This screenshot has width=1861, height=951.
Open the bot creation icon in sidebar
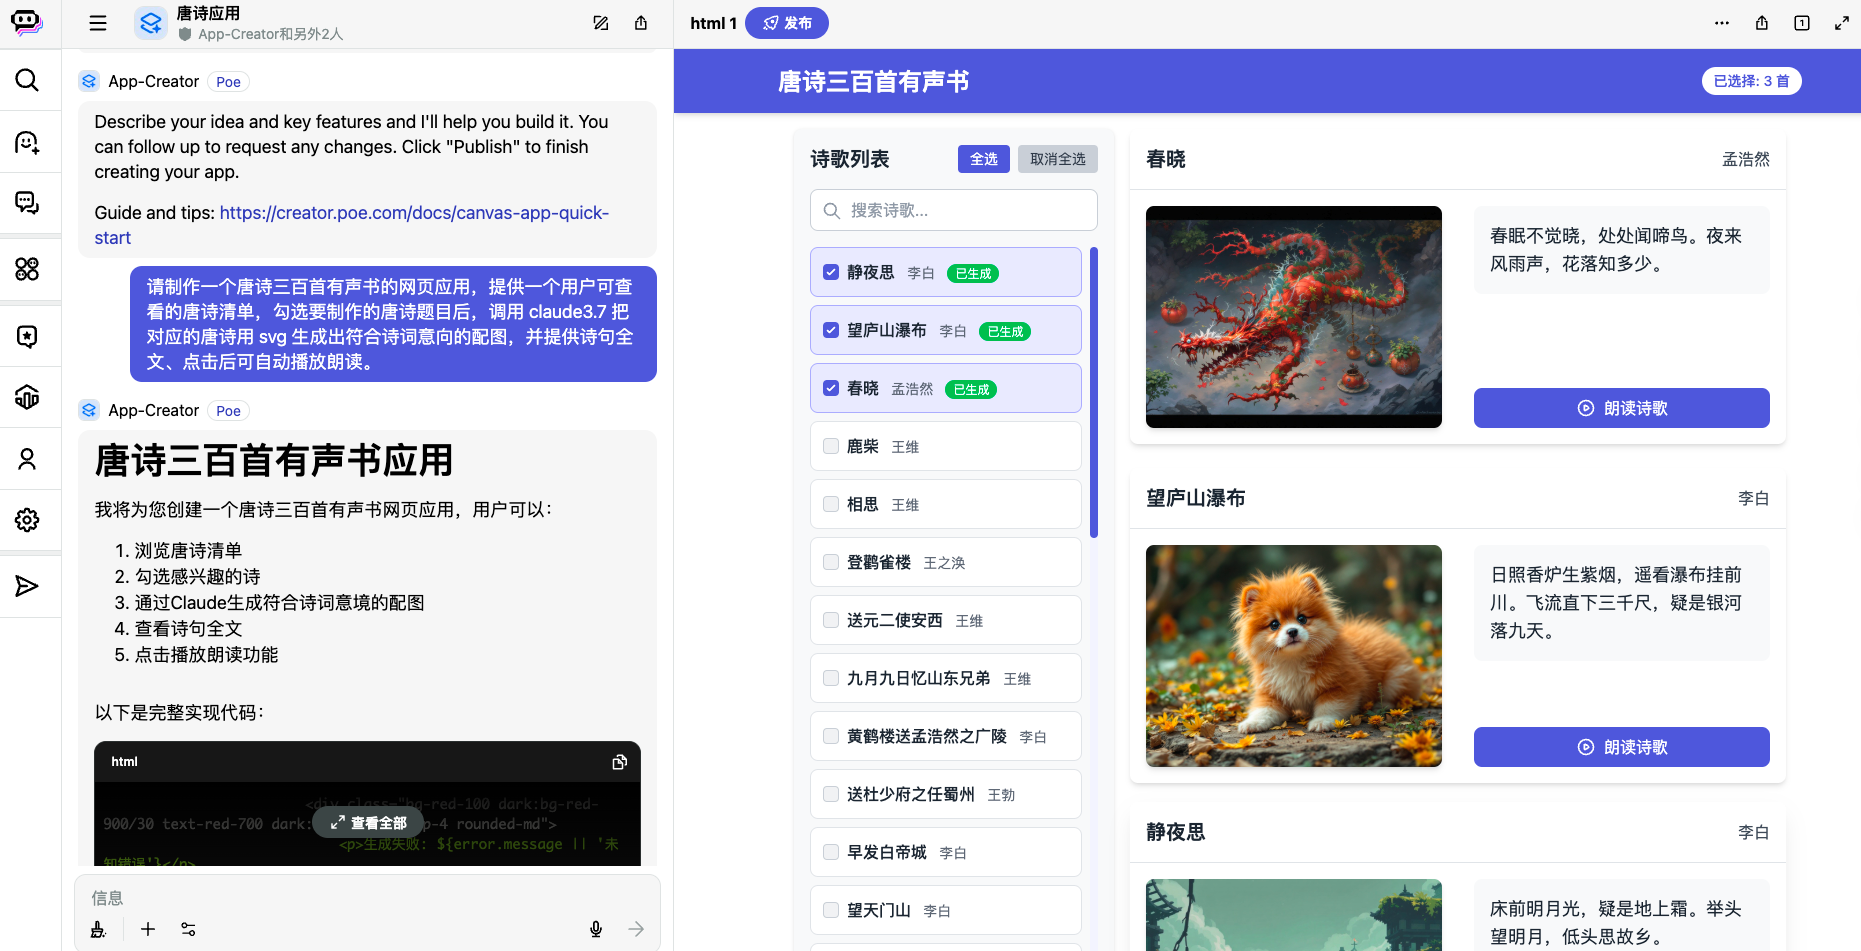27,397
